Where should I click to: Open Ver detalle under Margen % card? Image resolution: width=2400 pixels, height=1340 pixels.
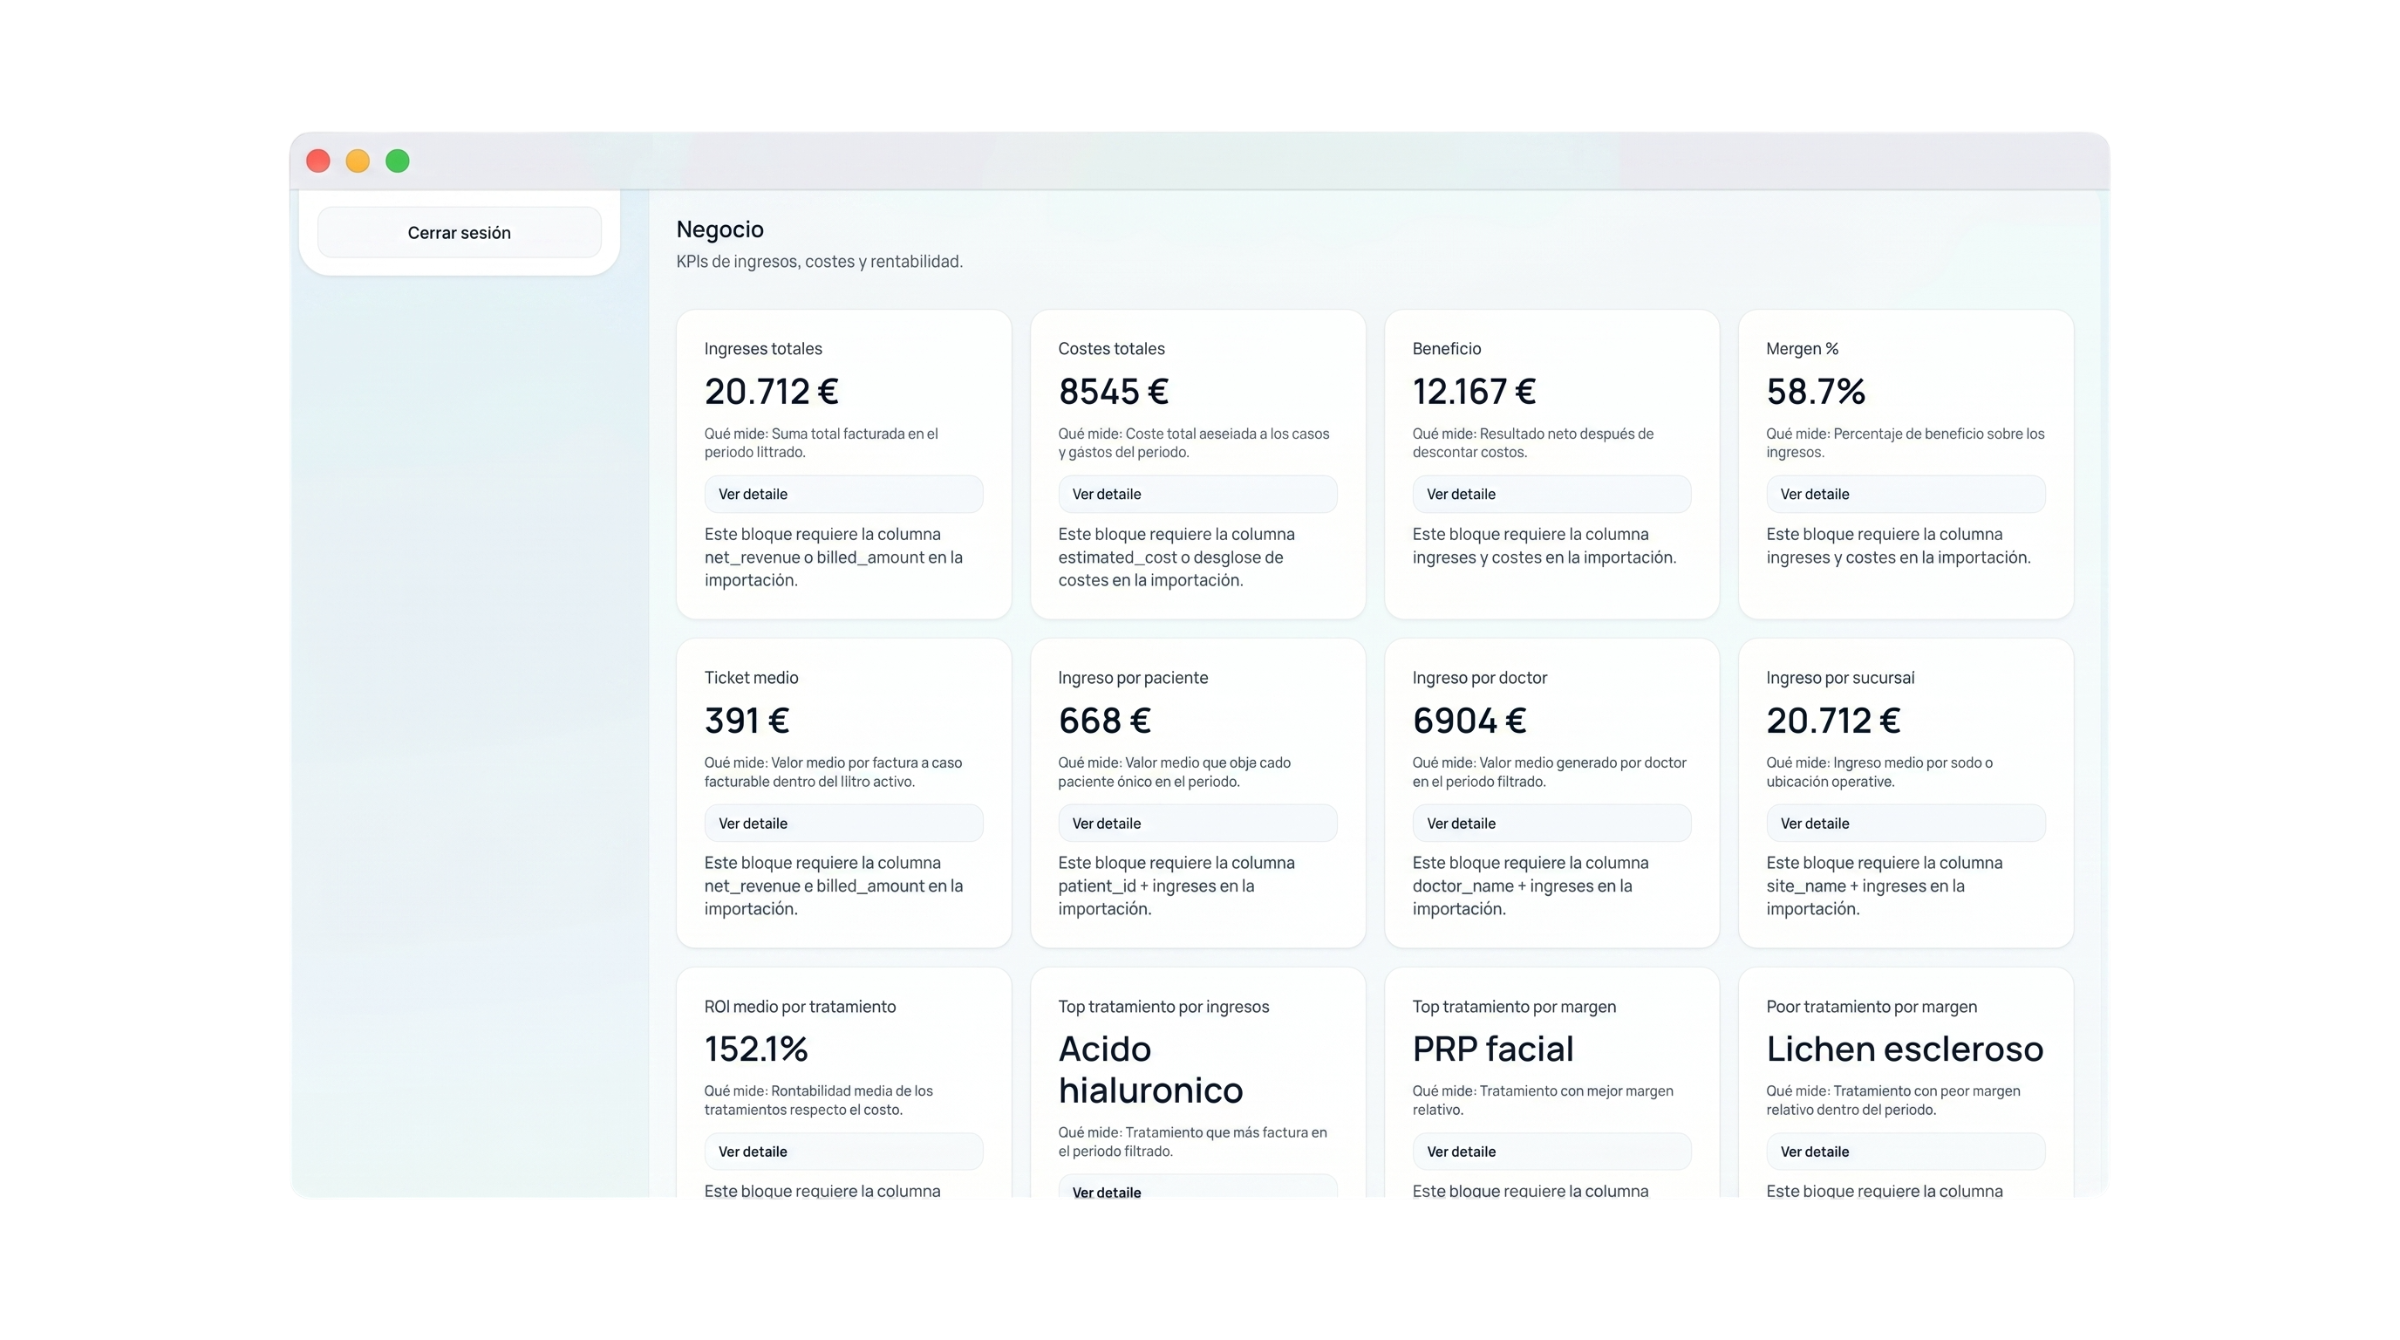(x=1905, y=494)
